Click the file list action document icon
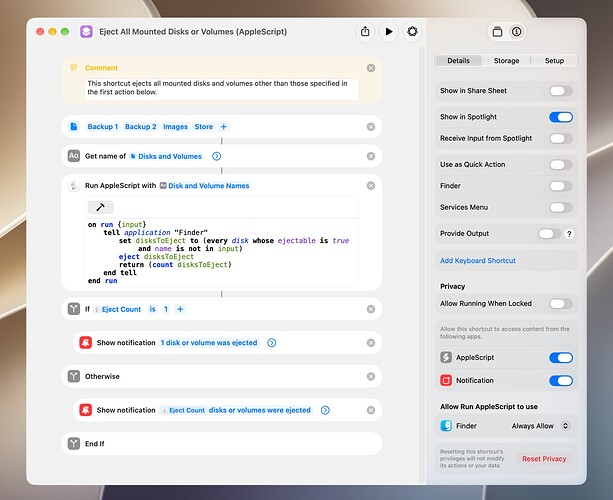Viewport: 613px width, 500px height. click(73, 127)
